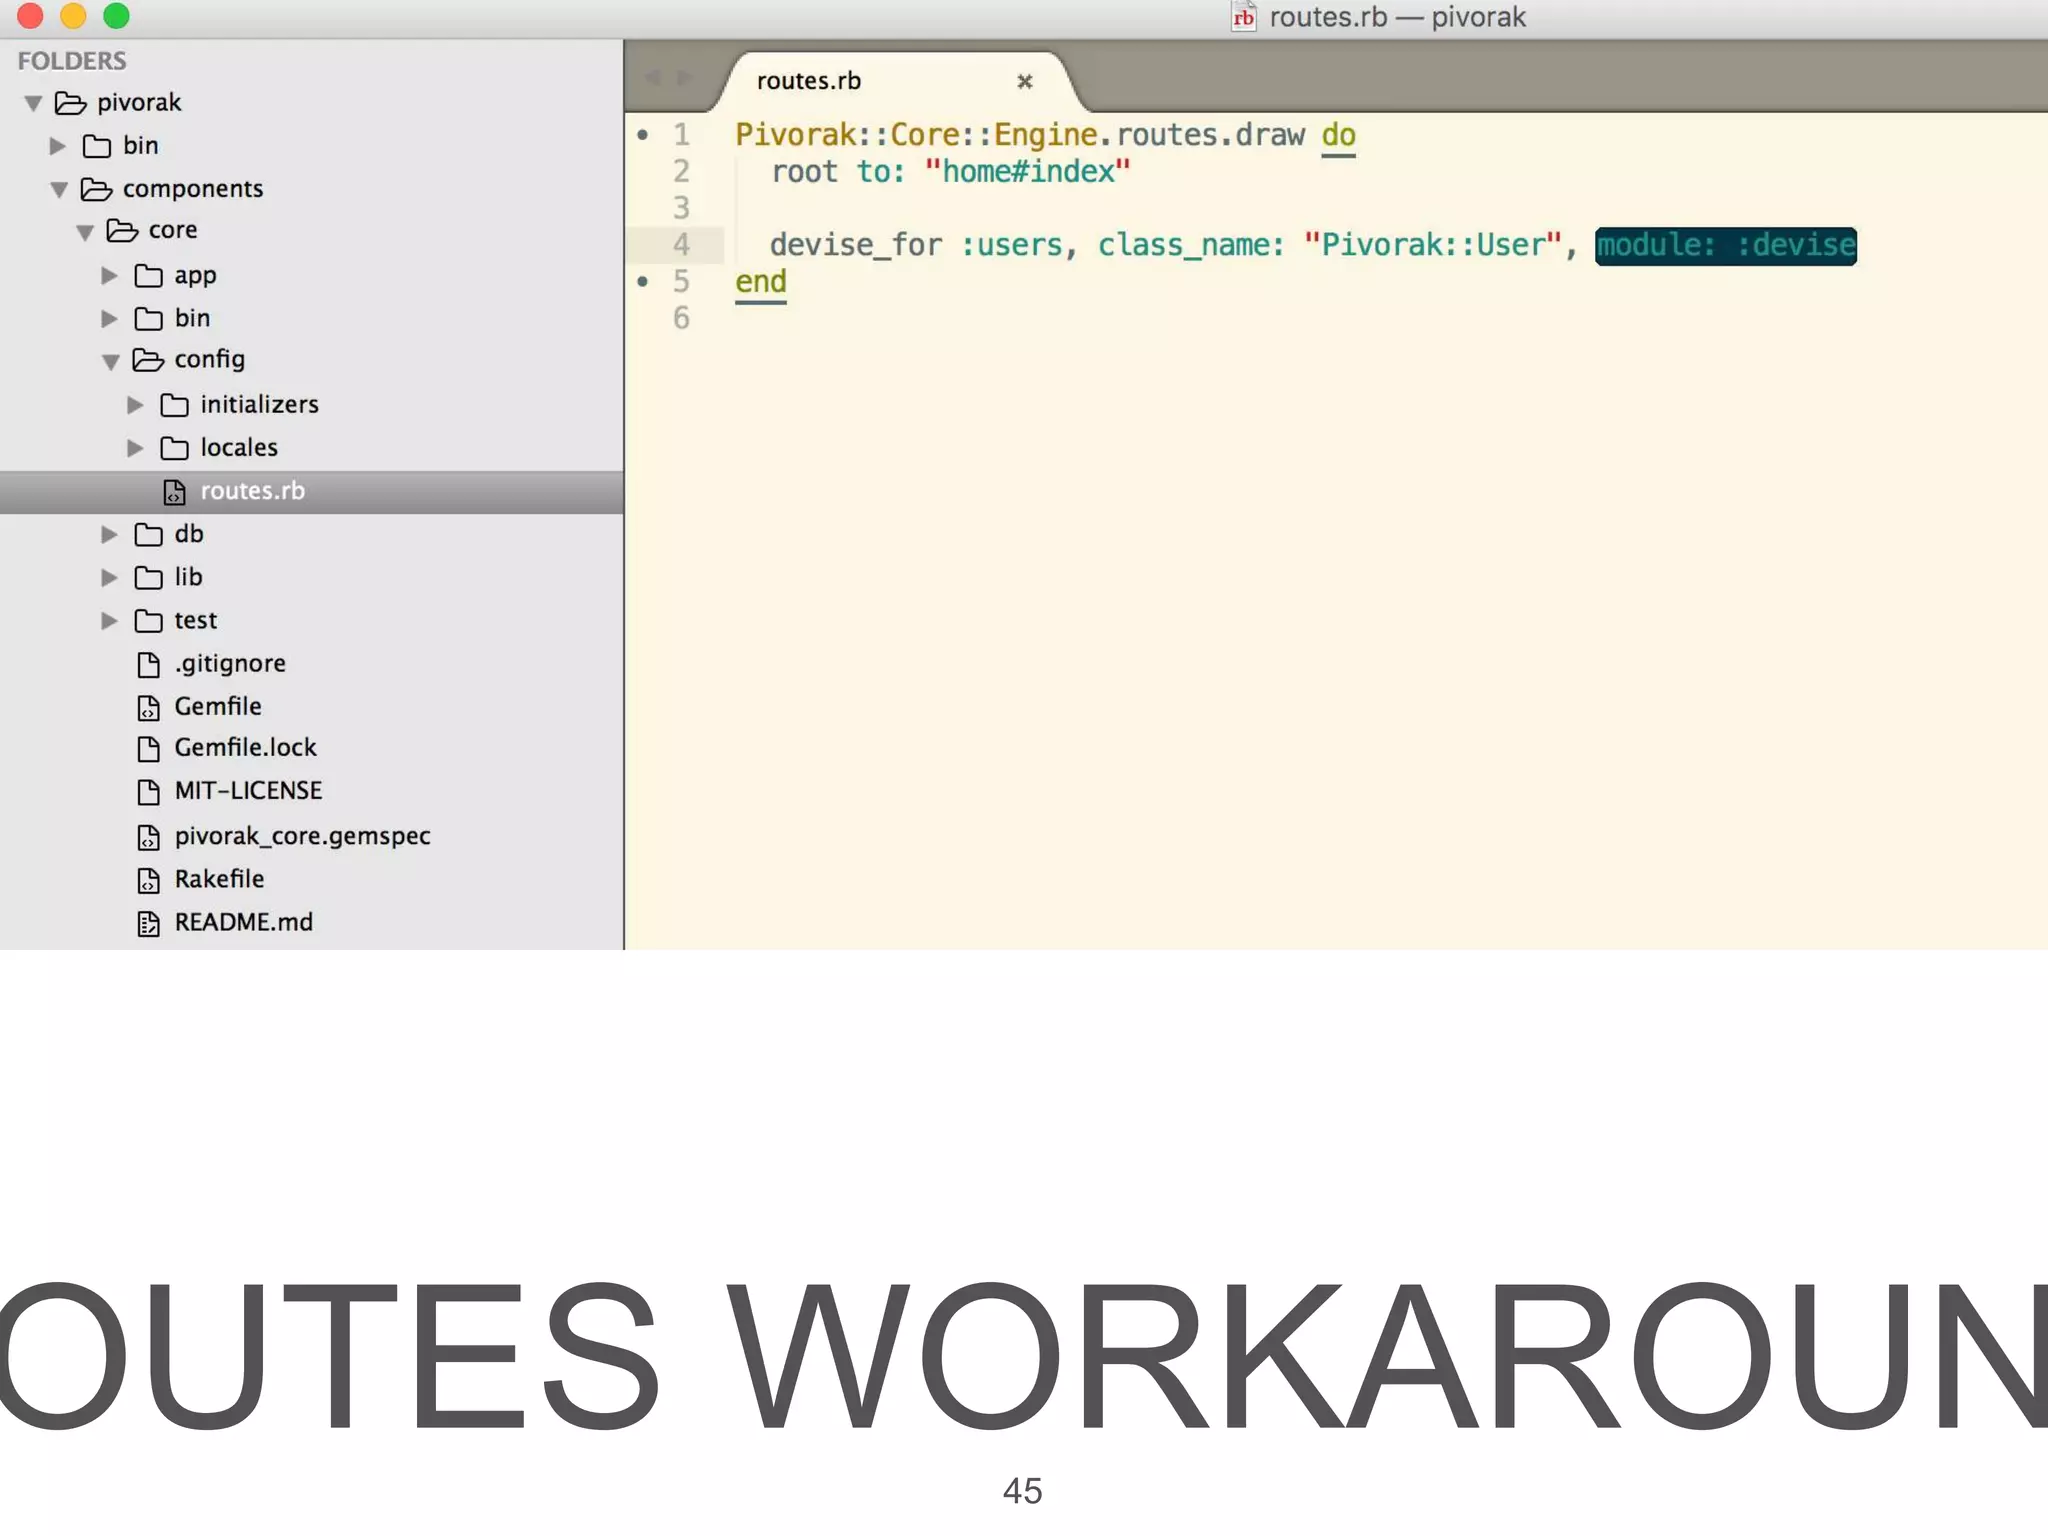Image resolution: width=2048 pixels, height=1536 pixels.
Task: Click the 'do' keyword on line 1
Action: click(x=1338, y=135)
